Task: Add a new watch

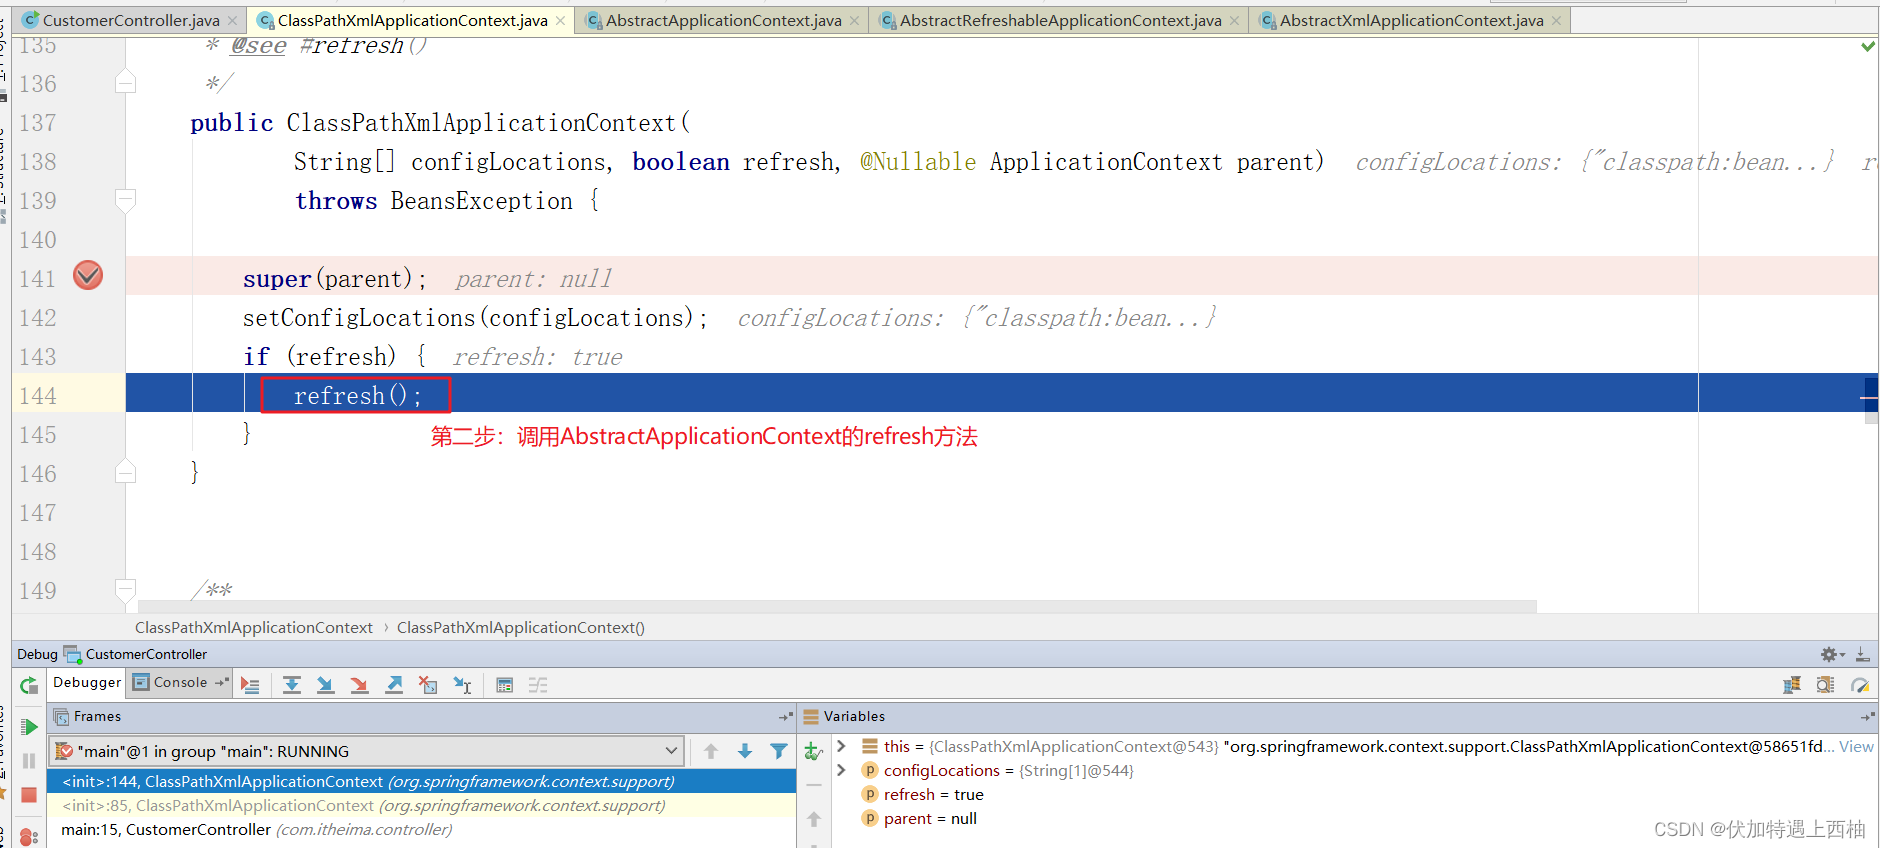Action: coord(814,751)
